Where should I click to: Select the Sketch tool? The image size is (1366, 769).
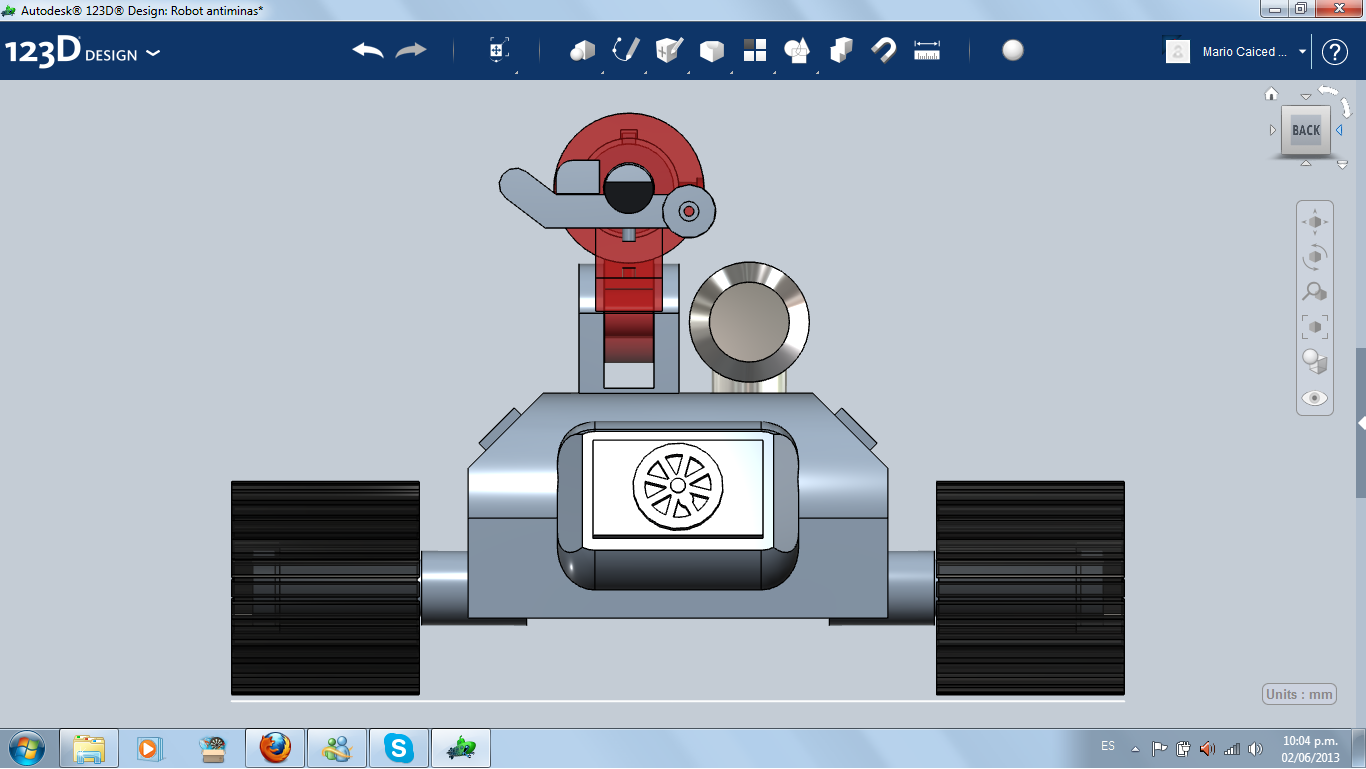point(626,50)
